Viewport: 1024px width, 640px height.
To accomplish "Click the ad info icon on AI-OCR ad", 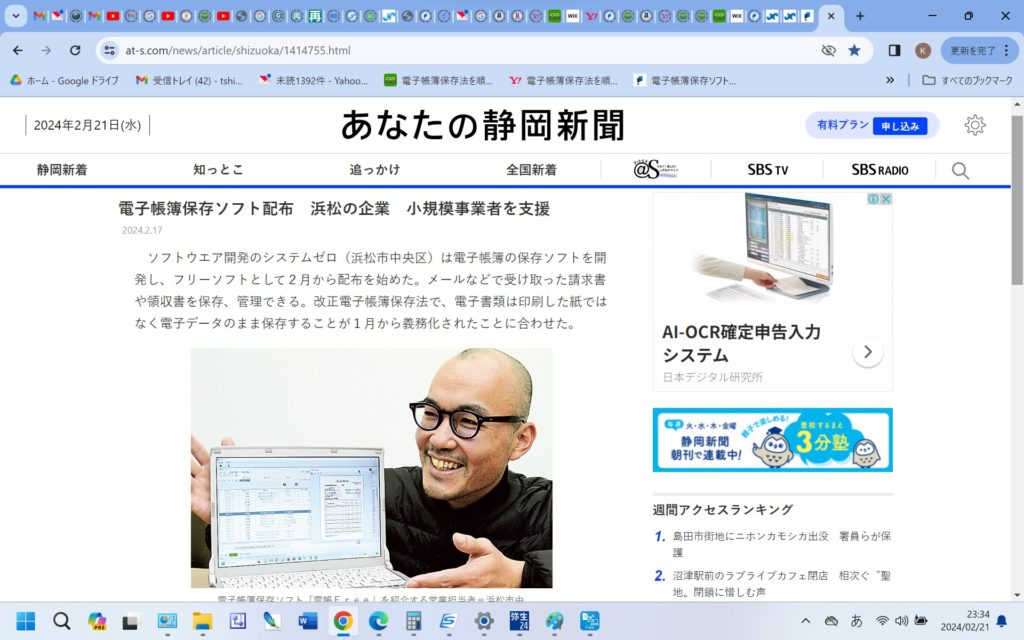I will 873,199.
